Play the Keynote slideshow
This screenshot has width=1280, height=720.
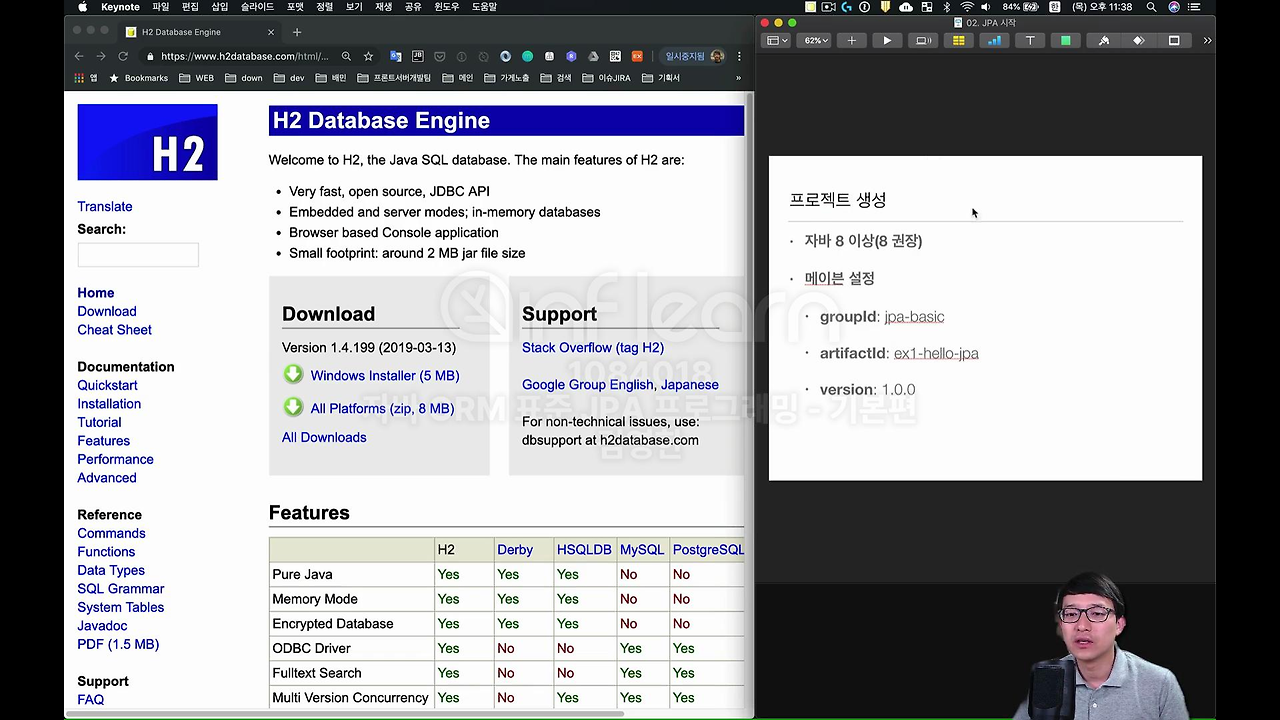[887, 41]
